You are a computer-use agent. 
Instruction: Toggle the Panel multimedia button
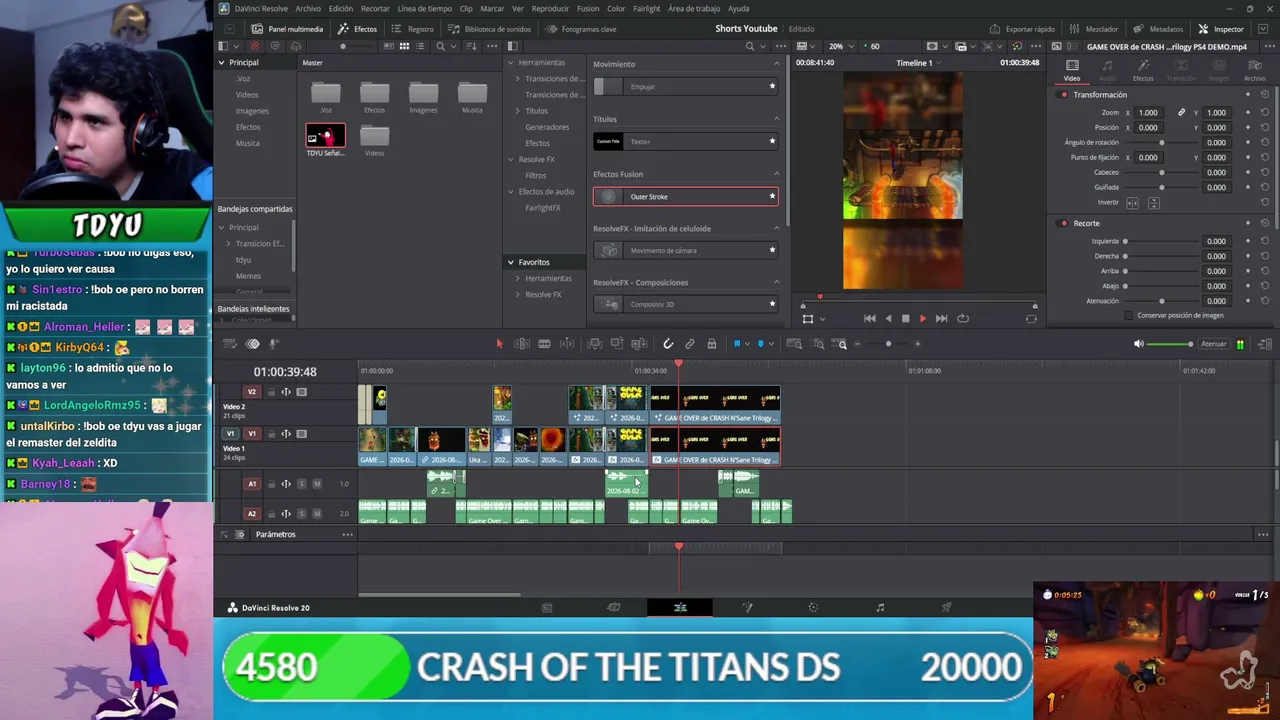point(288,29)
